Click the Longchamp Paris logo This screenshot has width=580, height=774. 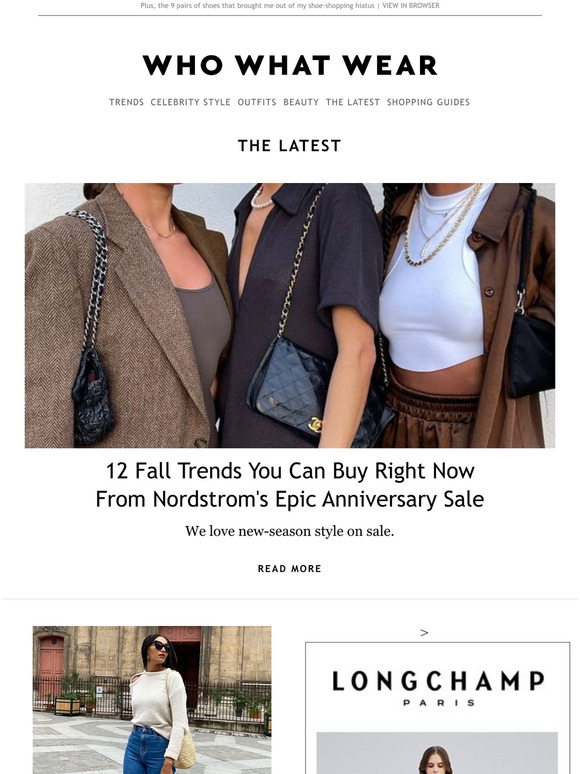point(438,688)
